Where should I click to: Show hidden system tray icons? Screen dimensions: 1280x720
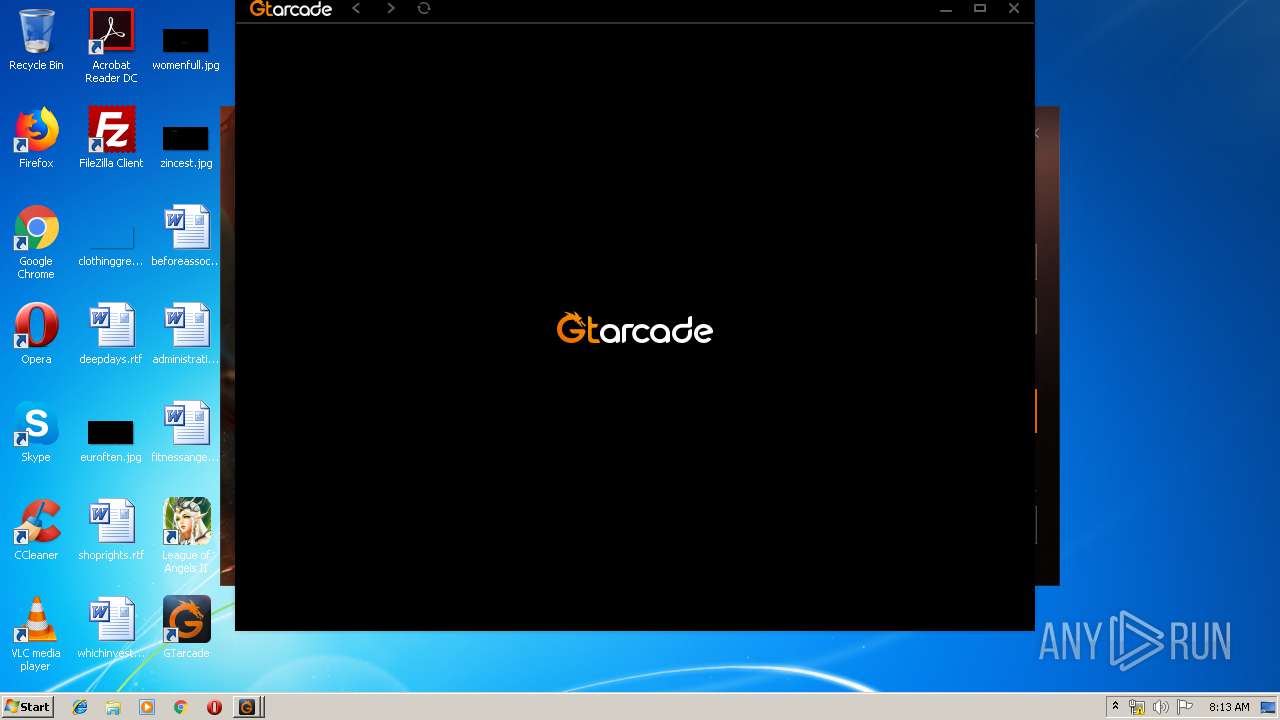pyautogui.click(x=1115, y=707)
